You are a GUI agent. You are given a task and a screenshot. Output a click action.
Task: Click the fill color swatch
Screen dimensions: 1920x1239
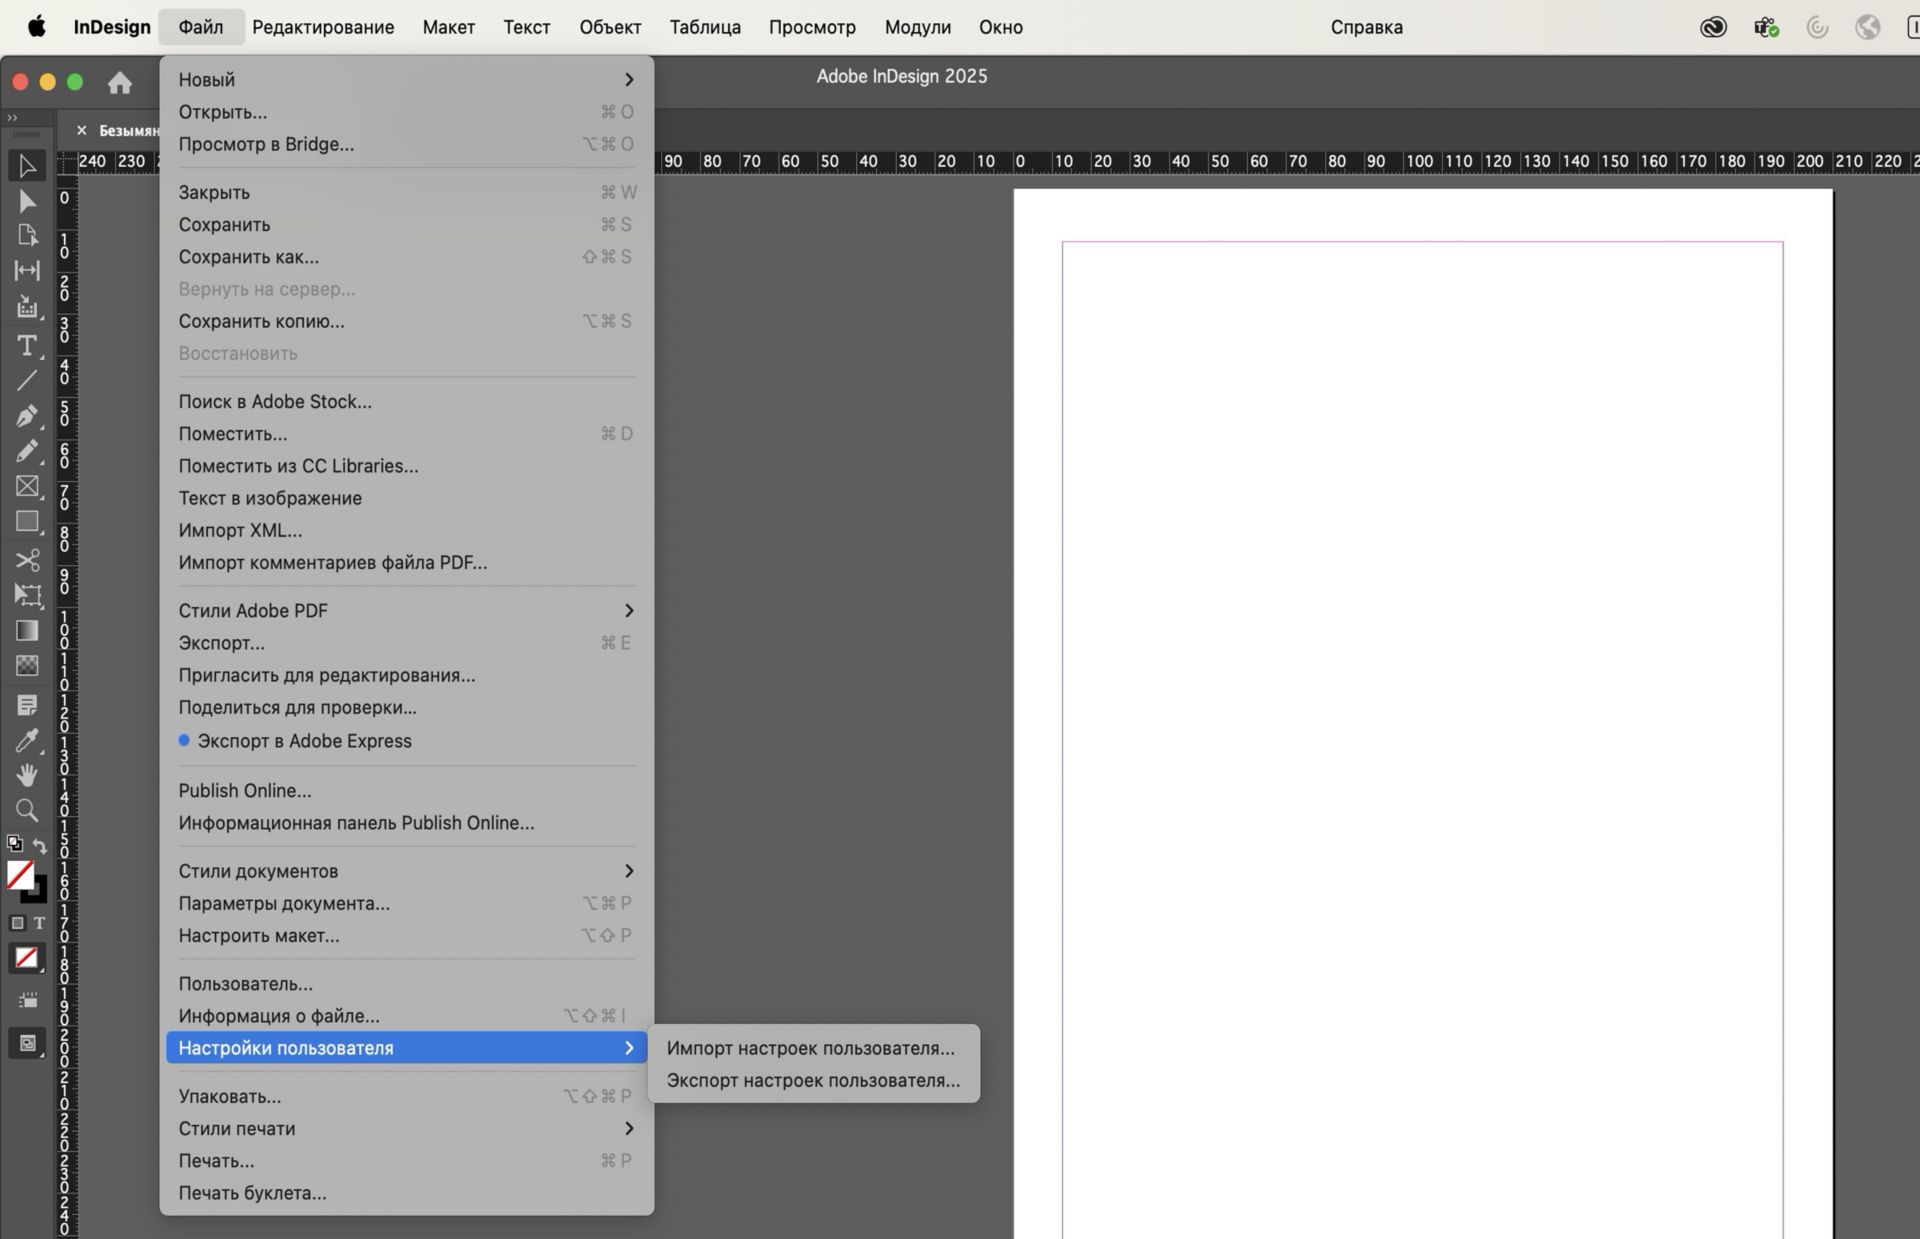coord(19,875)
